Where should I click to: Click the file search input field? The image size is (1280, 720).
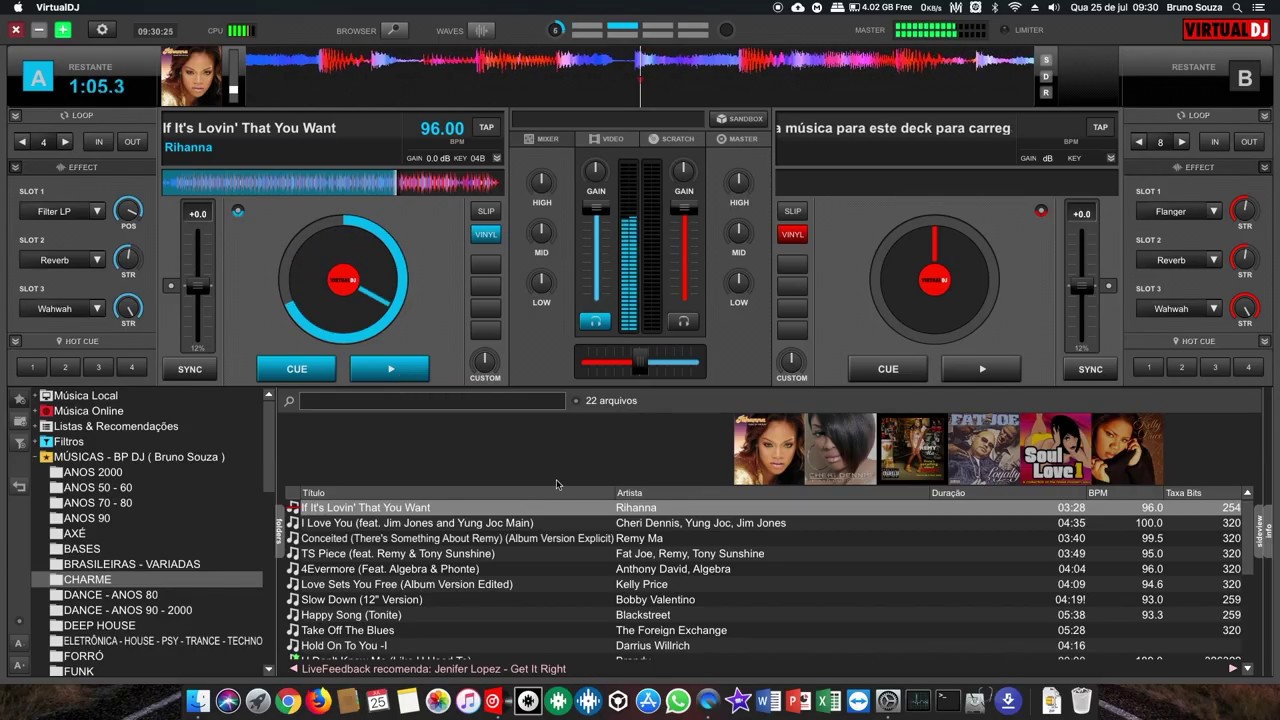point(432,401)
